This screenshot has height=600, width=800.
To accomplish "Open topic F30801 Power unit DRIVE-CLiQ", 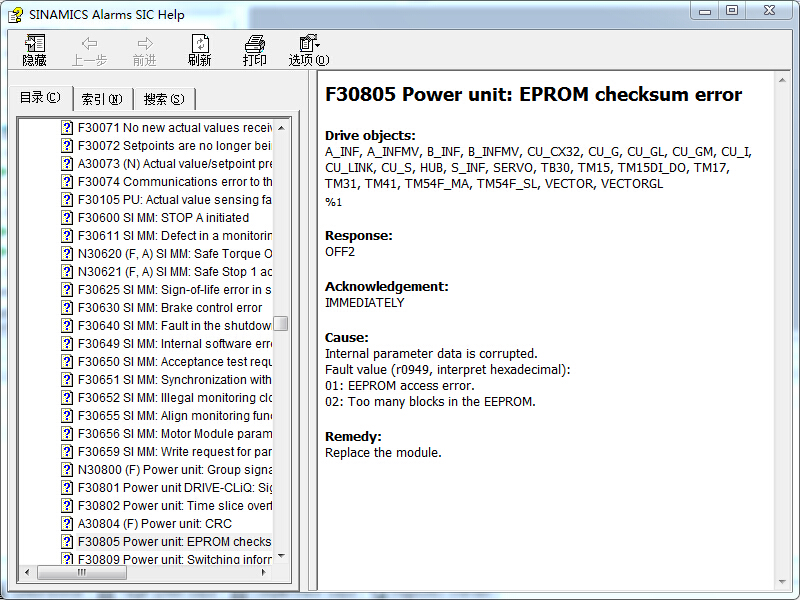I will tap(174, 487).
